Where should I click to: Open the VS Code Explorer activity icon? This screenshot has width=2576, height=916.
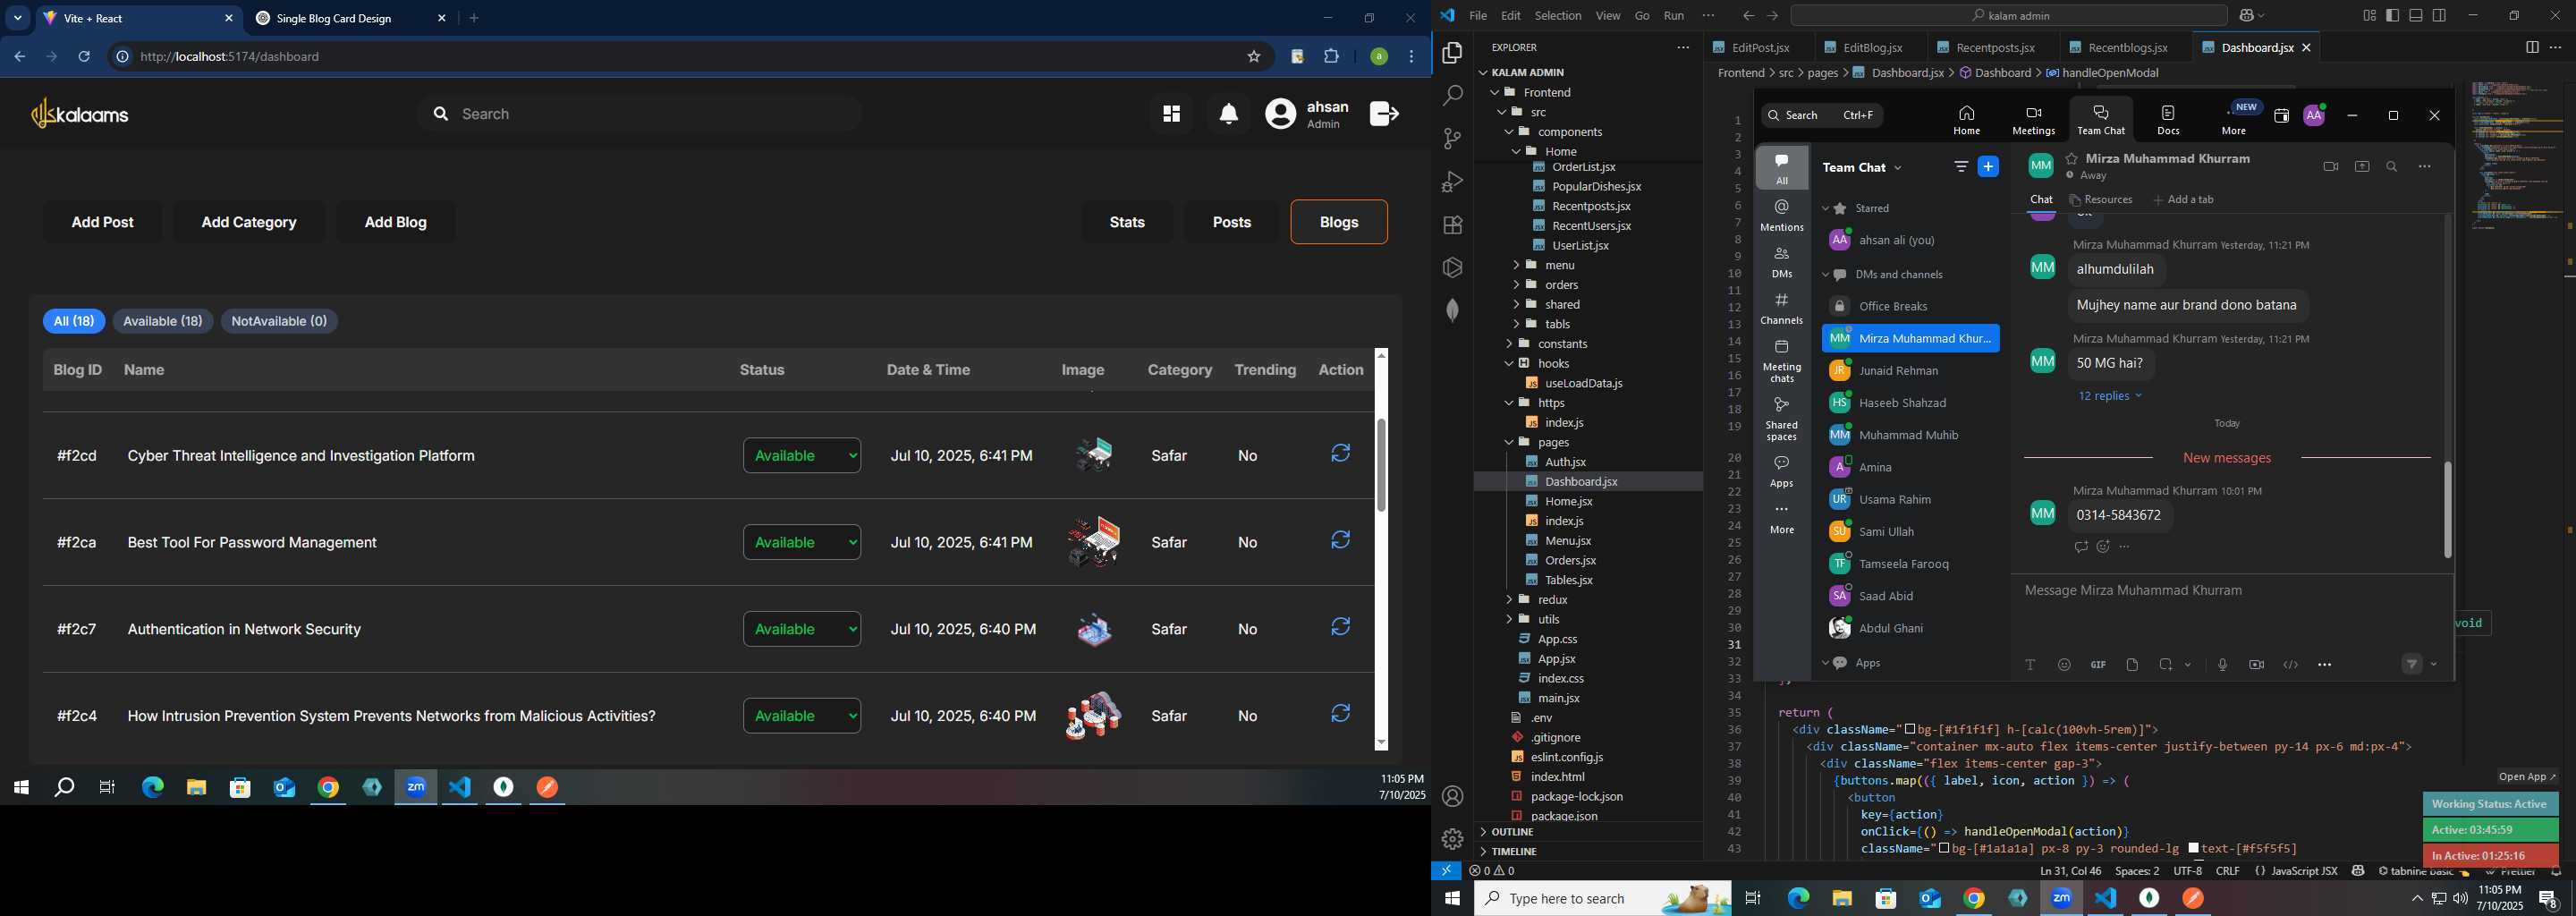click(x=1452, y=53)
